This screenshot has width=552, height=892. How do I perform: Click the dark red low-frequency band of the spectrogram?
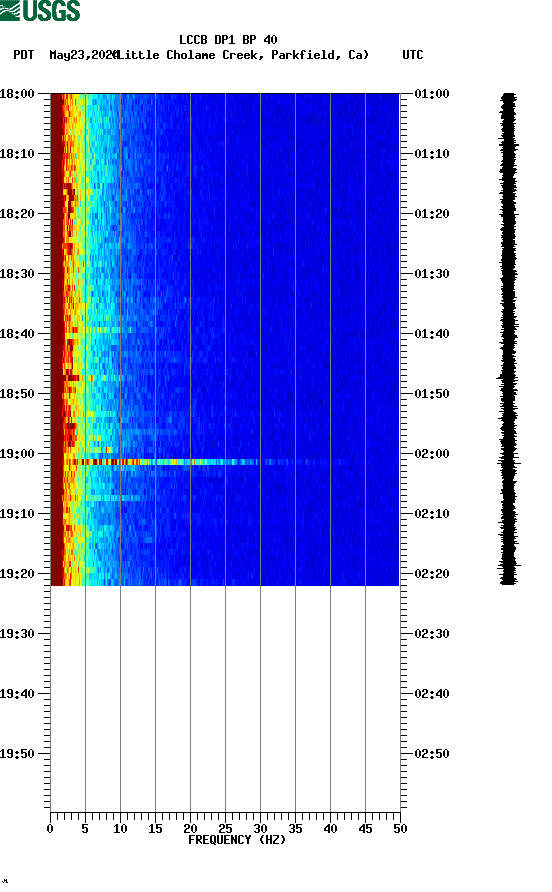pyautogui.click(x=57, y=339)
